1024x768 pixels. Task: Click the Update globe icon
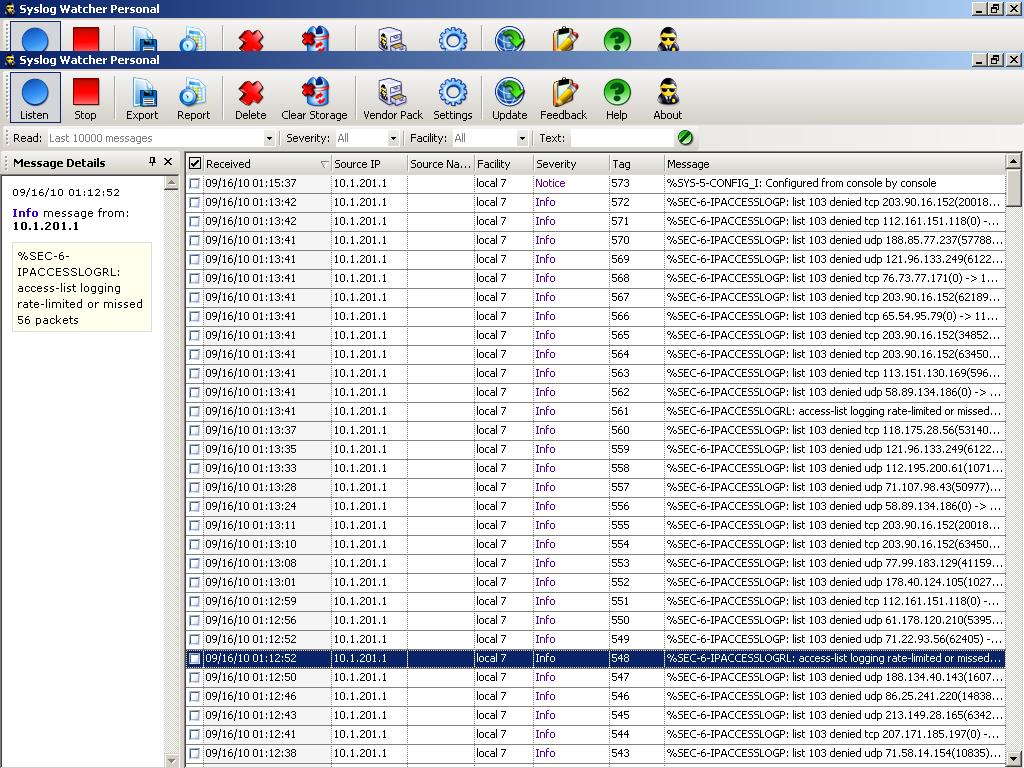pos(509,92)
